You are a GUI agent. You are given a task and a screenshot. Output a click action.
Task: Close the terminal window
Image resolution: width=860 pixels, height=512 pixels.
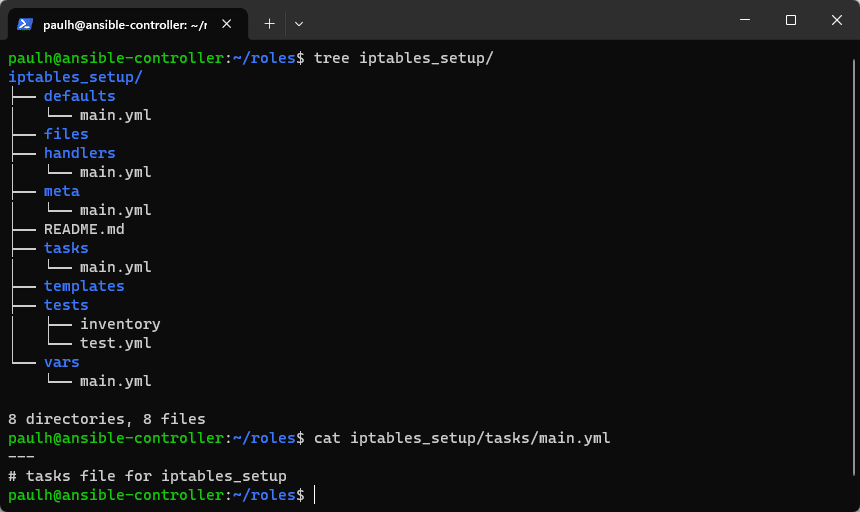[836, 20]
